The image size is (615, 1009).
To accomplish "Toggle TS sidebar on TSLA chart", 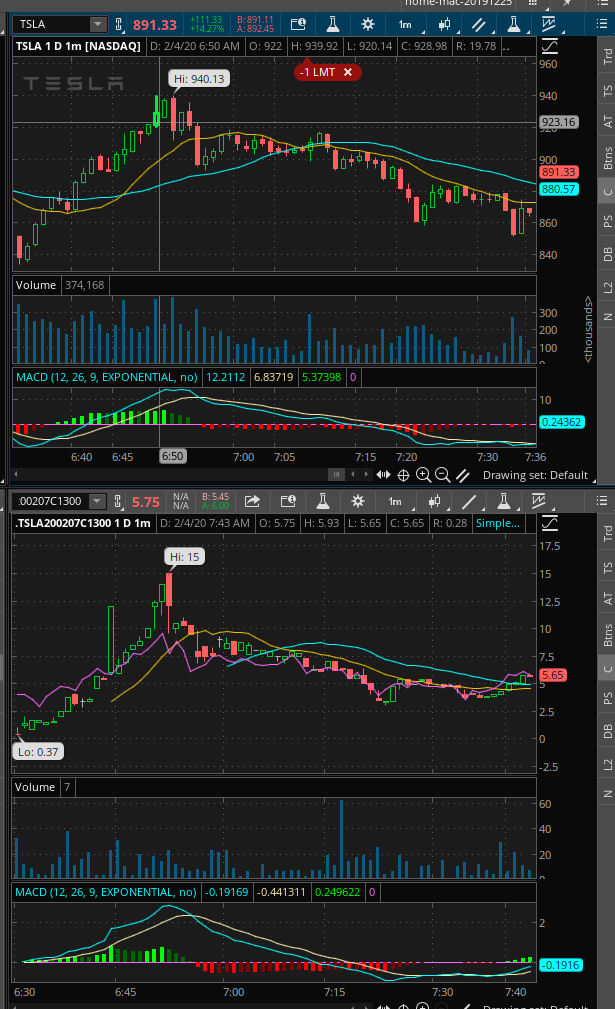I will 607,91.
